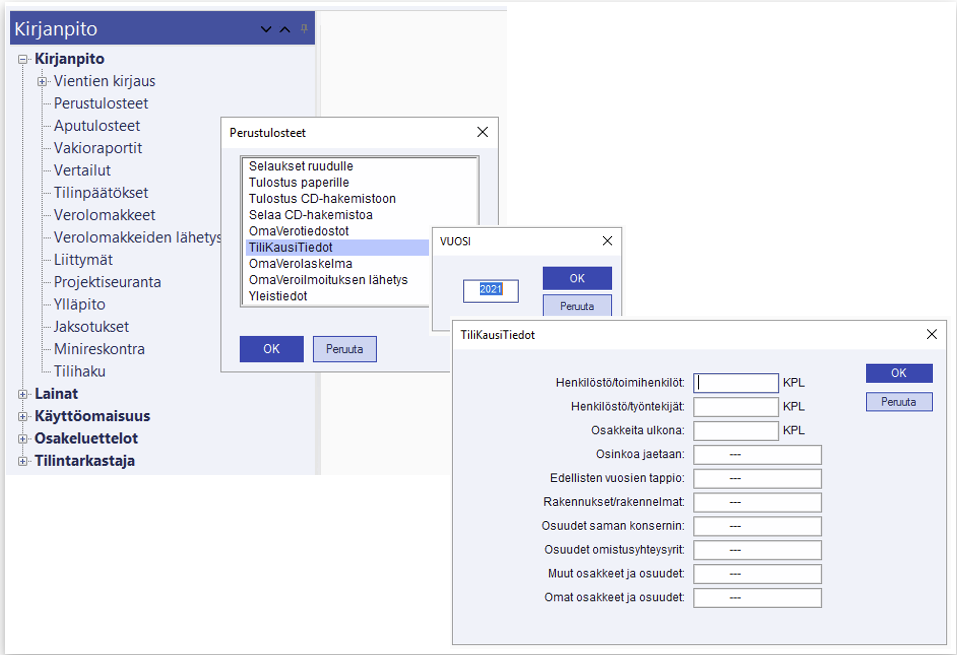Expand the Lainat tree node

point(23,394)
